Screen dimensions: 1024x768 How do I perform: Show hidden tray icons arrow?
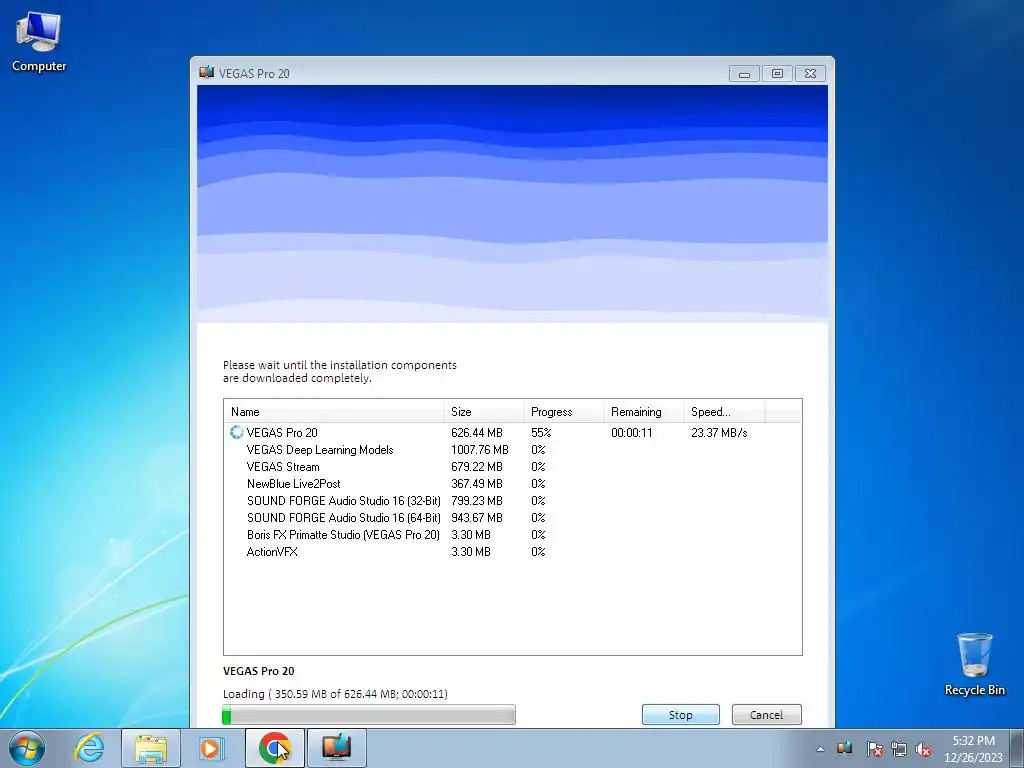pyautogui.click(x=820, y=749)
